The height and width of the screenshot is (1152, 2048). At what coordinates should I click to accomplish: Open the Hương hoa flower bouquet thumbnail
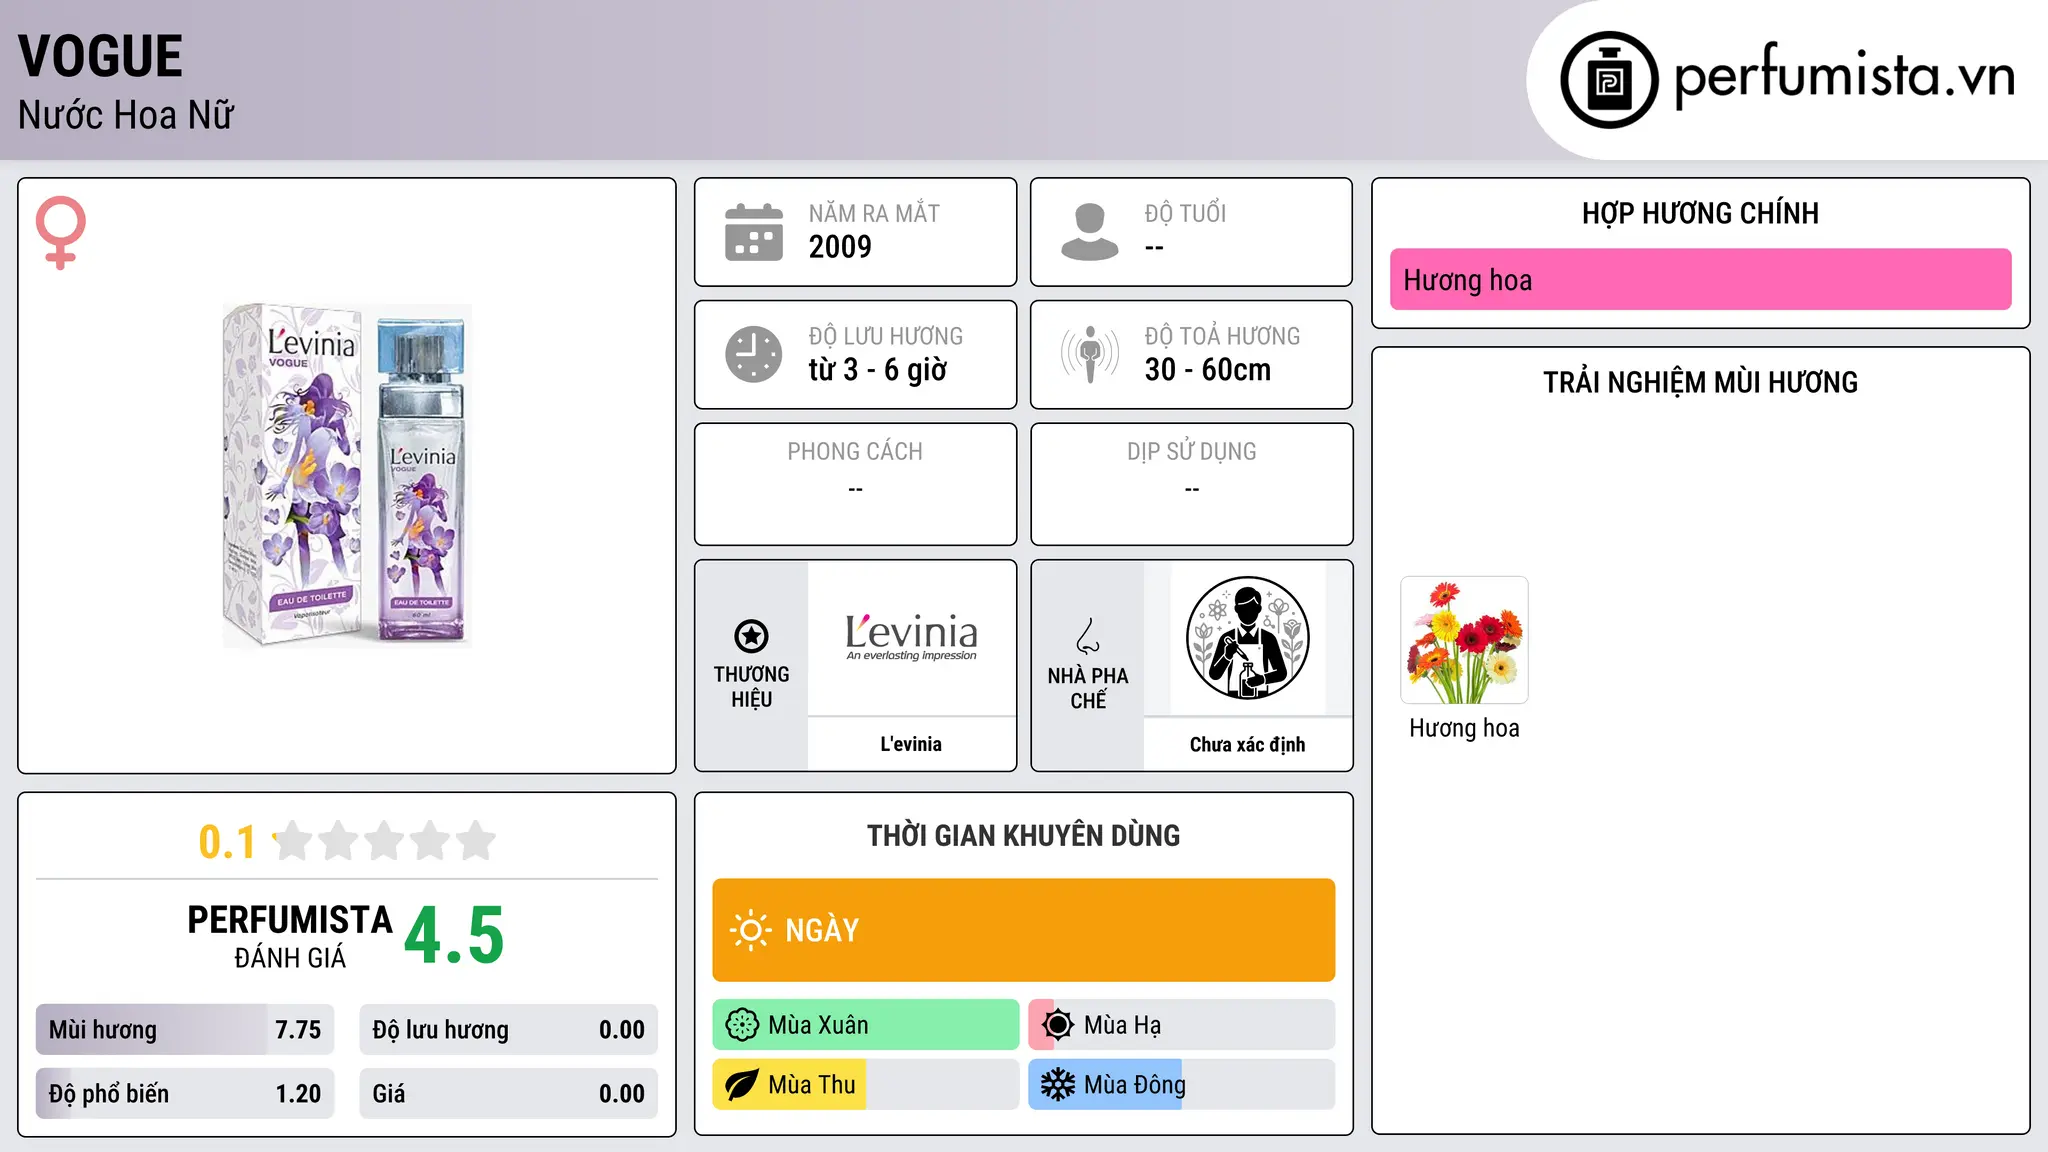coord(1464,640)
